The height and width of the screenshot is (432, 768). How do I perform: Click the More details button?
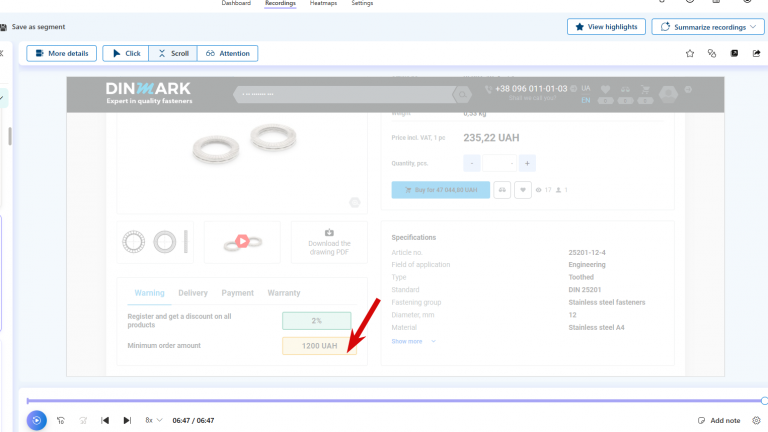point(61,53)
